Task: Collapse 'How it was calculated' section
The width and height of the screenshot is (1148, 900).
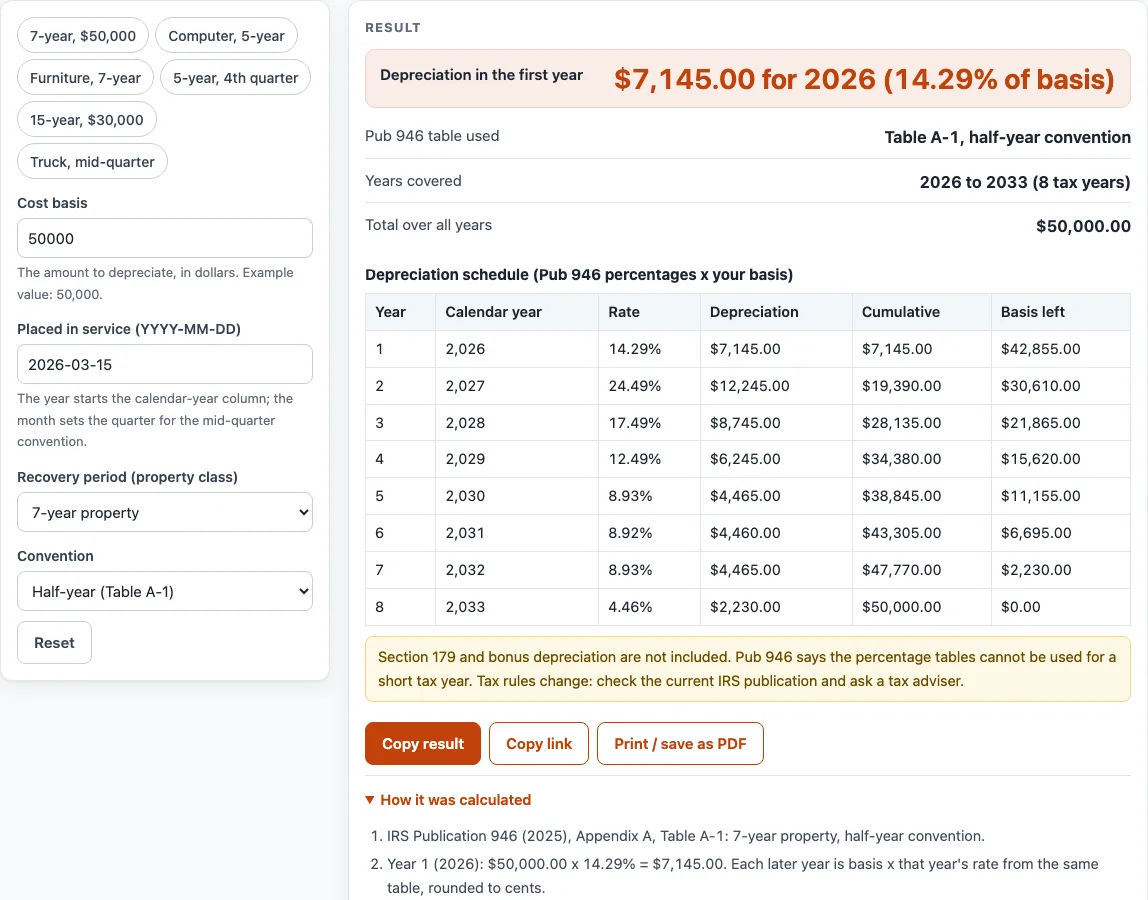Action: coord(448,800)
